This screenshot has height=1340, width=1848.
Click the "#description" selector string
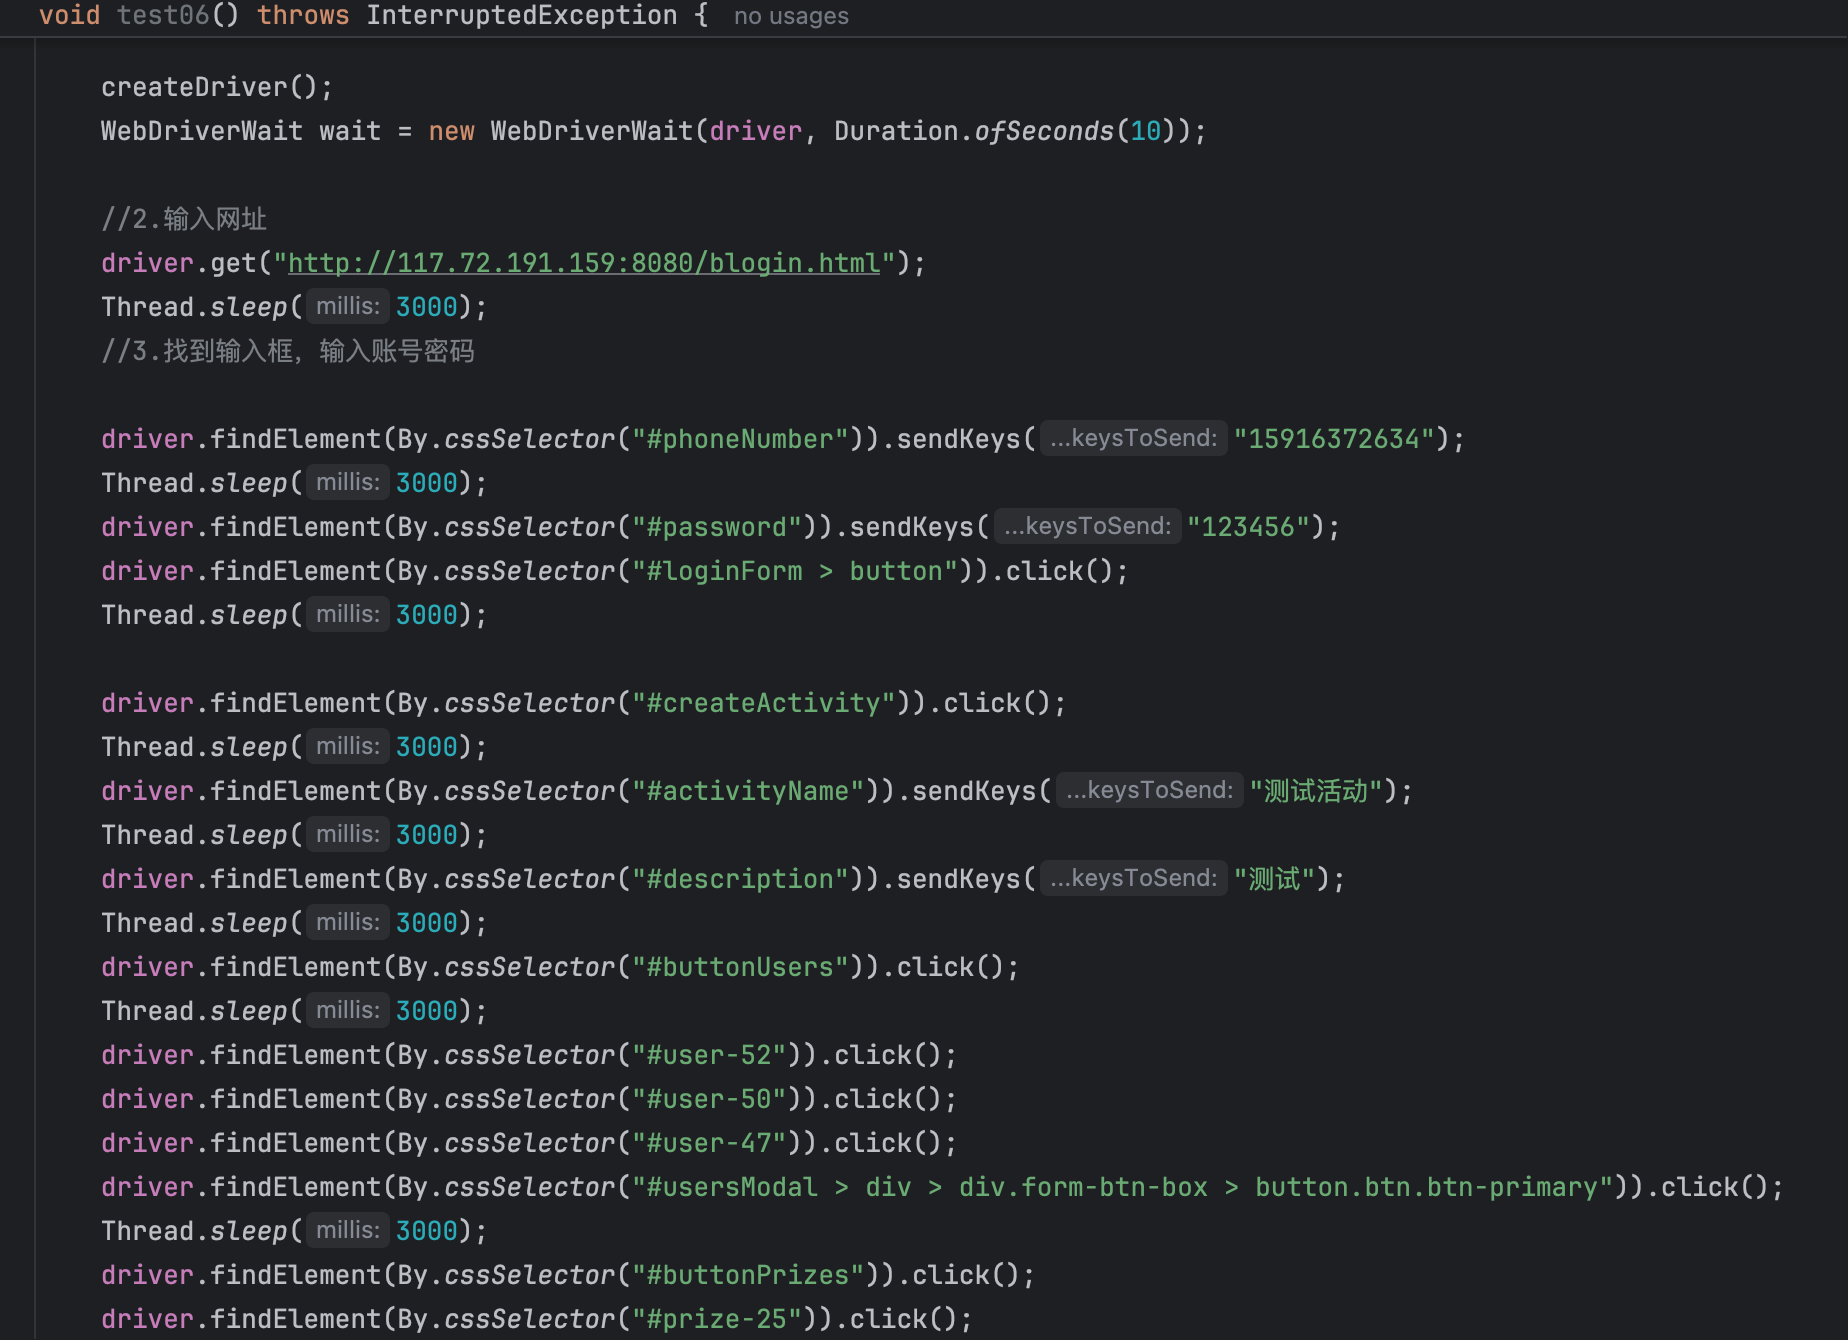pyautogui.click(x=740, y=879)
